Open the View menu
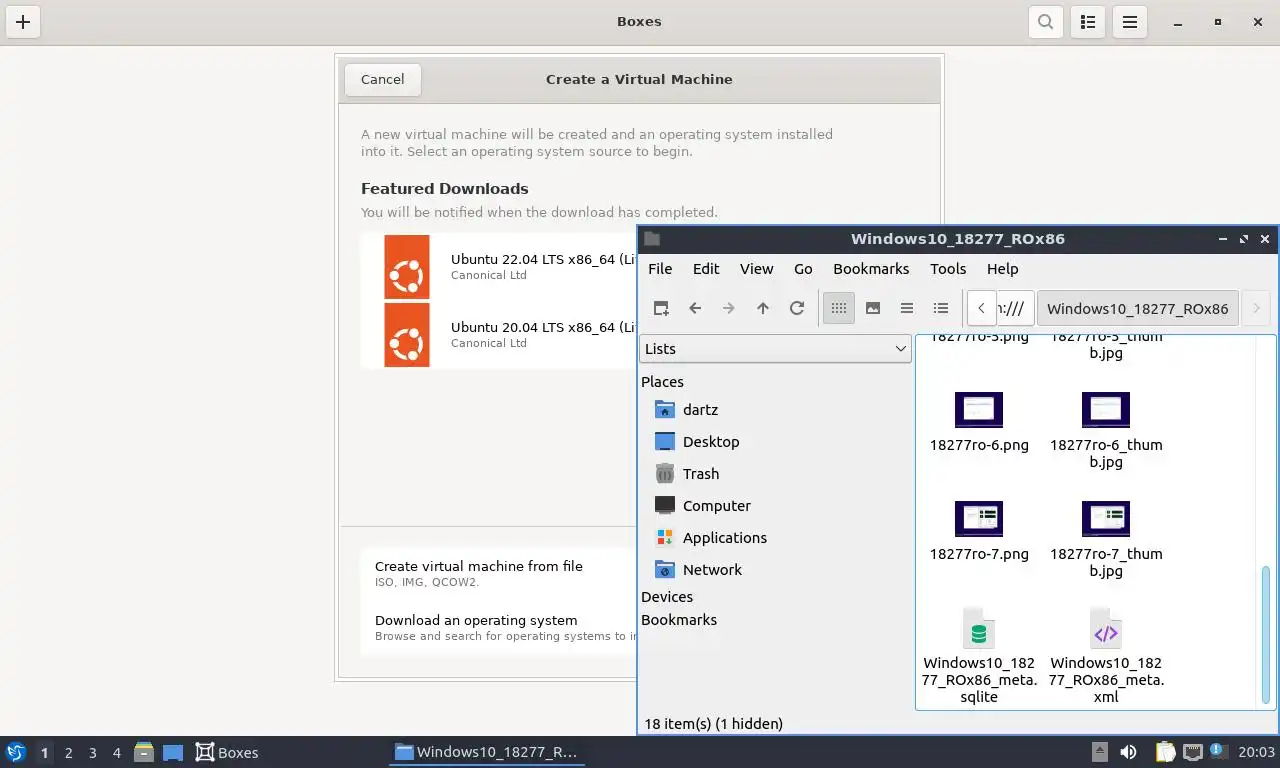This screenshot has height=768, width=1280. (756, 268)
